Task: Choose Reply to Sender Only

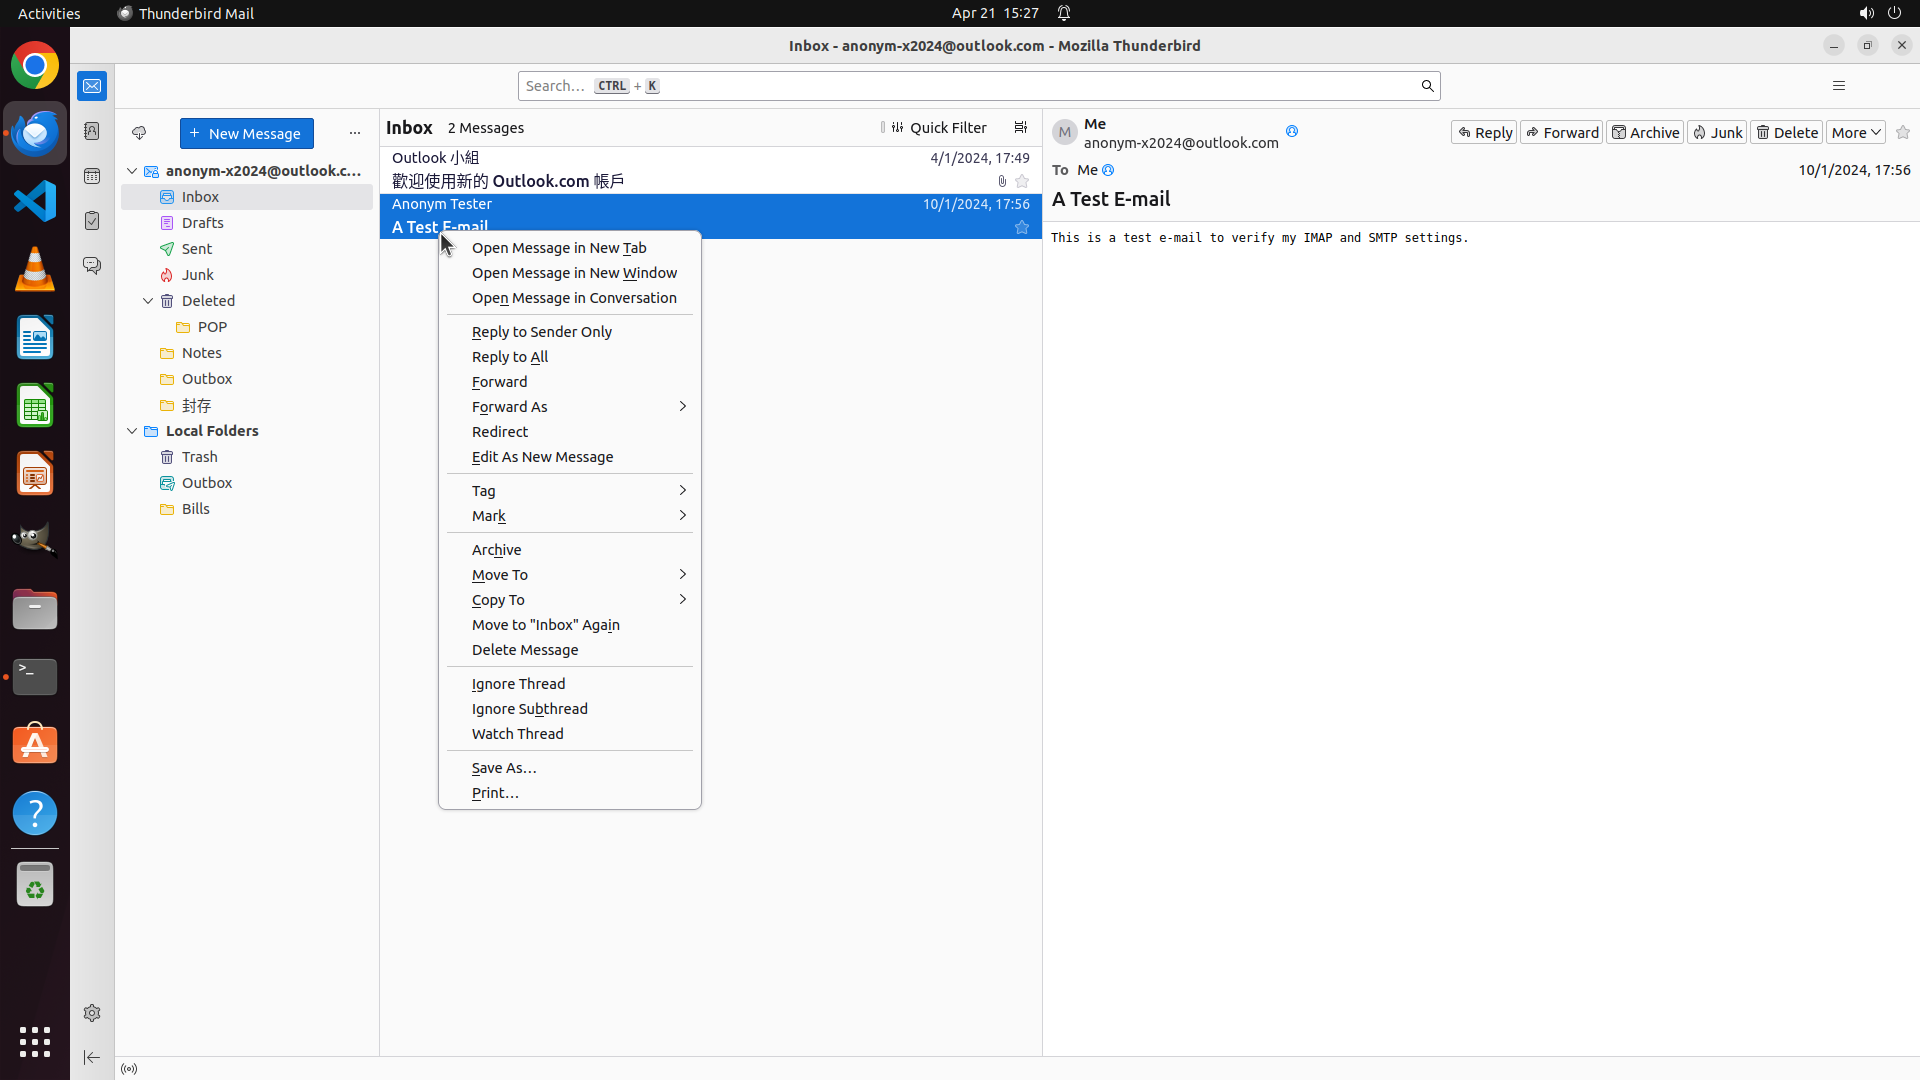Action: click(542, 332)
